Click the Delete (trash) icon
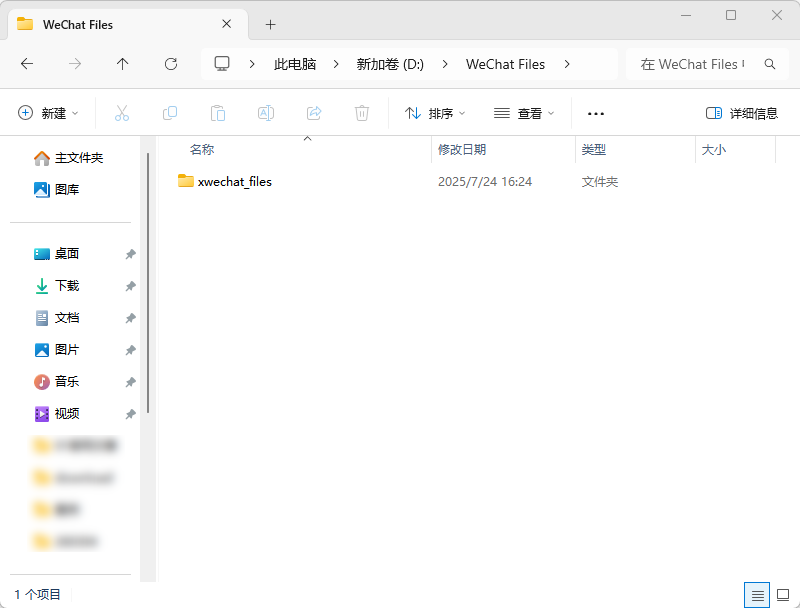The height and width of the screenshot is (608, 800). point(361,113)
